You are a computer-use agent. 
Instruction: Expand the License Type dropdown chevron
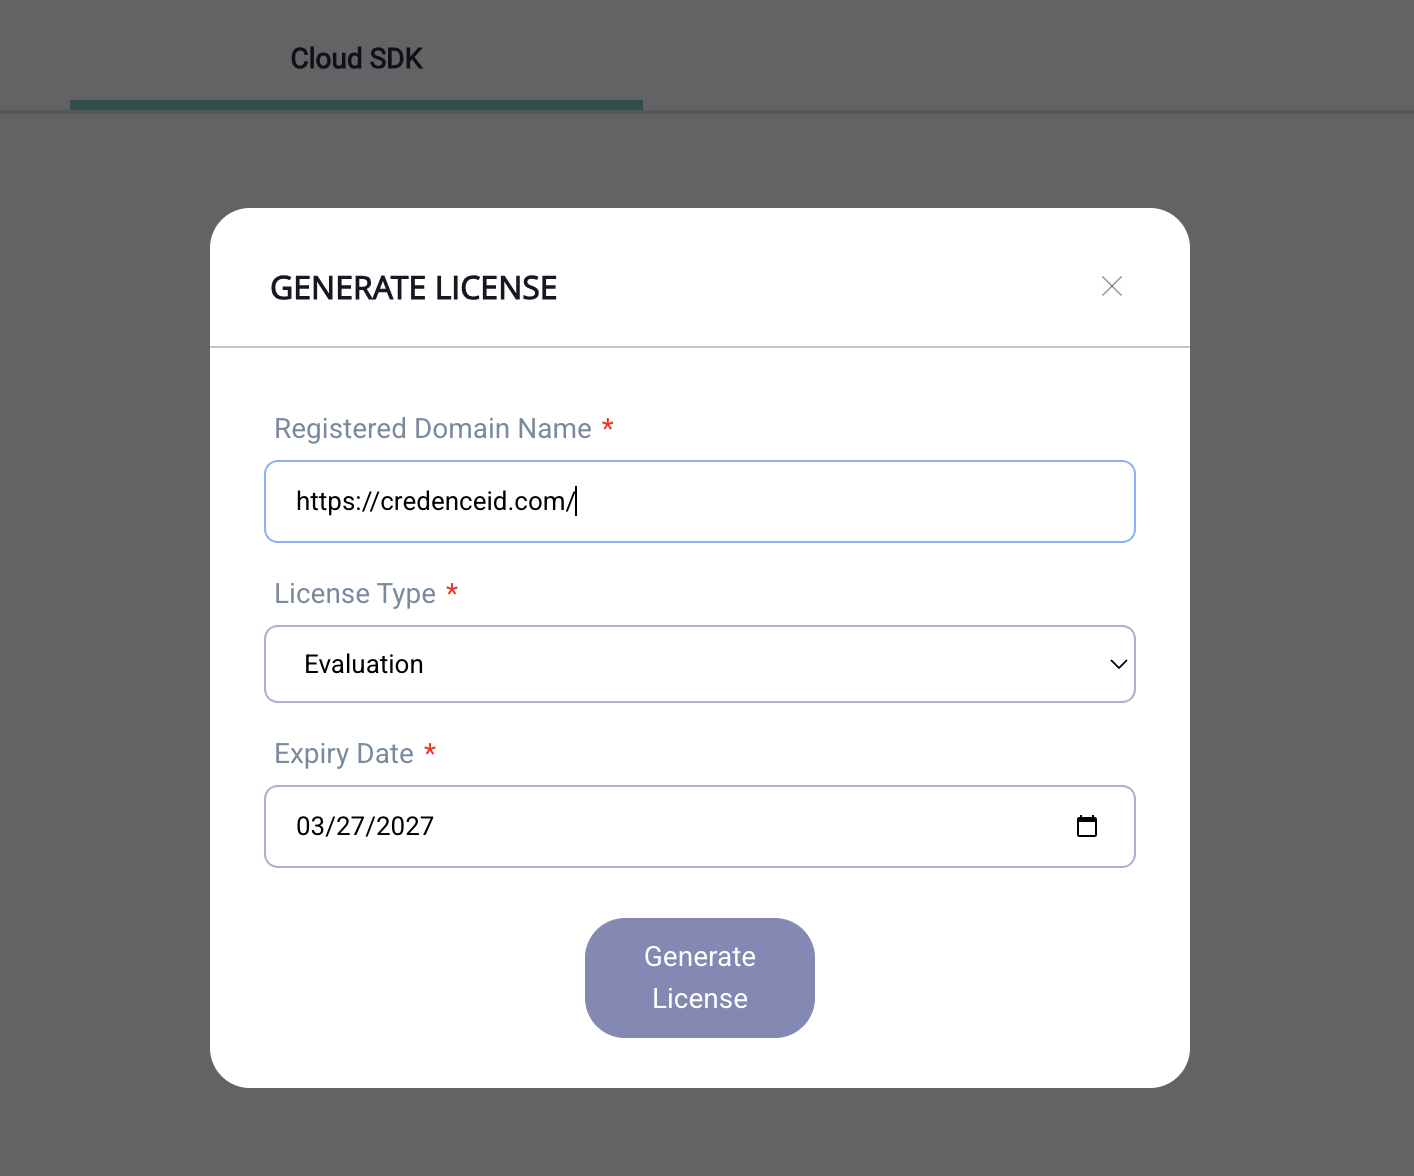tap(1118, 664)
